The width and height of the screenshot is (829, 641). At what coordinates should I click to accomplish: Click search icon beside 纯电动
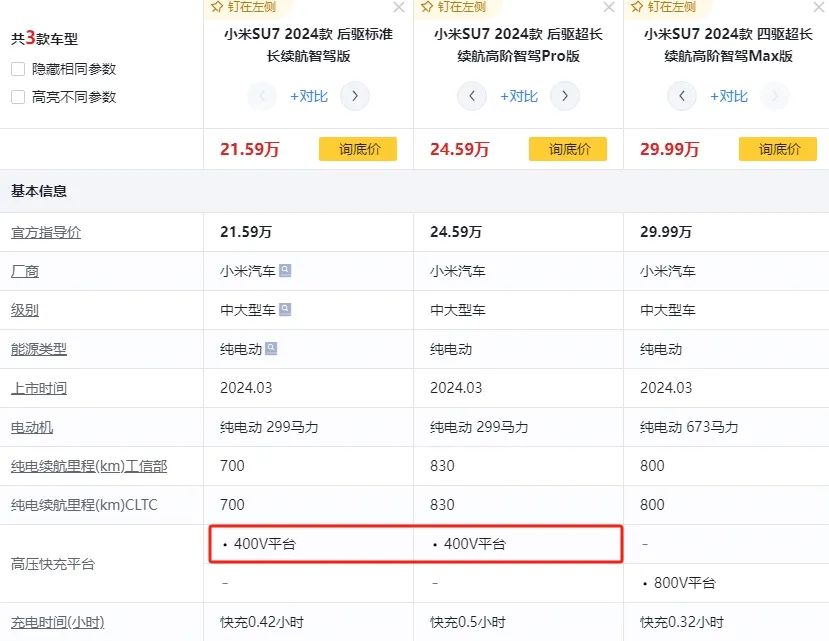(x=271, y=348)
